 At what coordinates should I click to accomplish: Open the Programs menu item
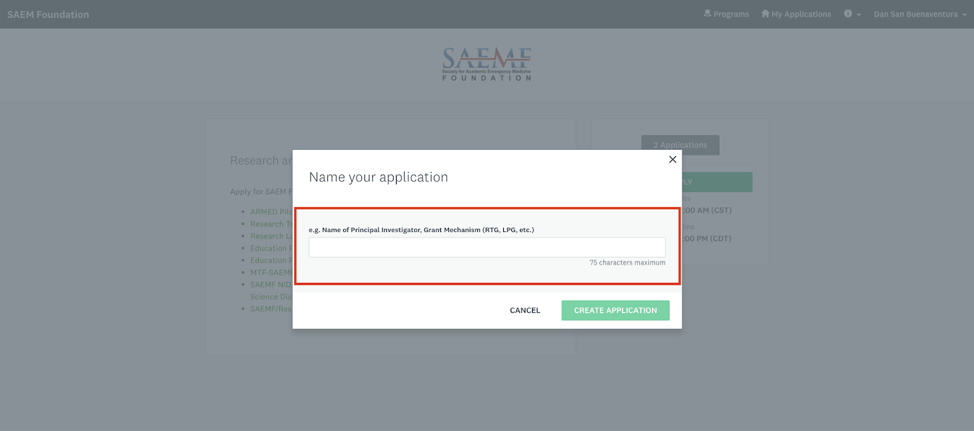point(726,14)
